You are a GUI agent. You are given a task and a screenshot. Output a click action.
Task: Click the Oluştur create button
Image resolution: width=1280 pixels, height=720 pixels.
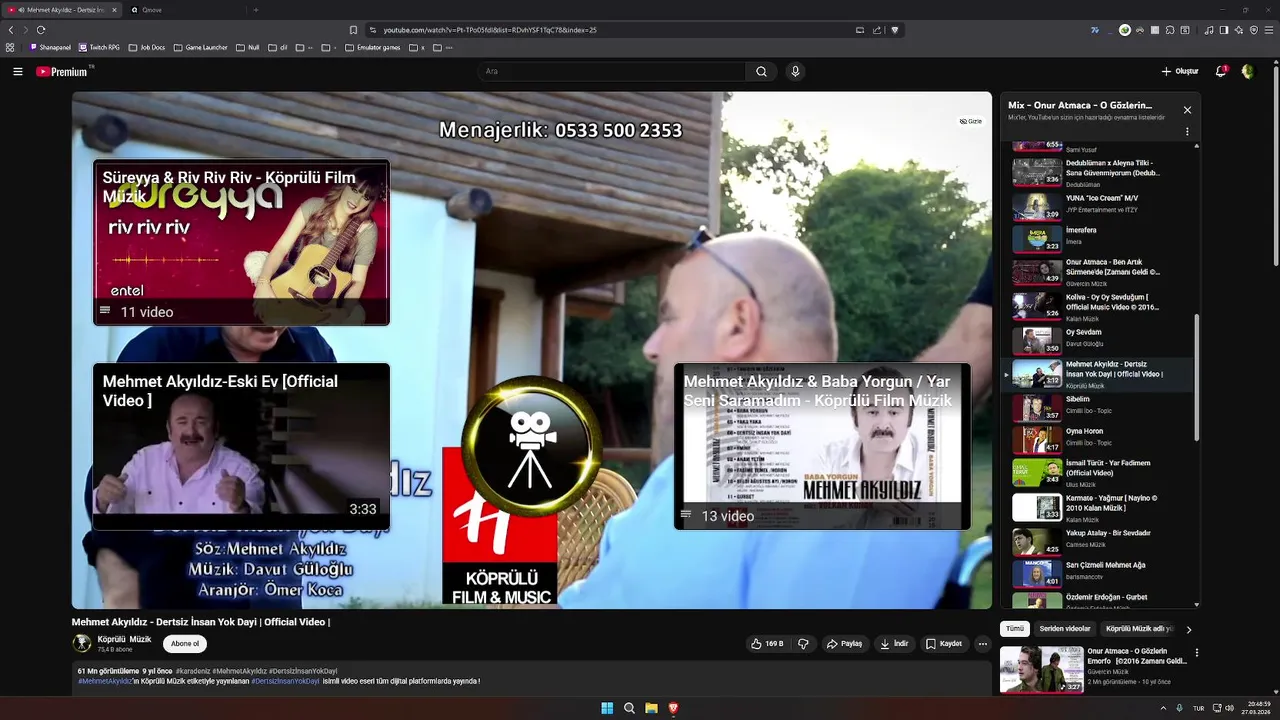[1180, 72]
